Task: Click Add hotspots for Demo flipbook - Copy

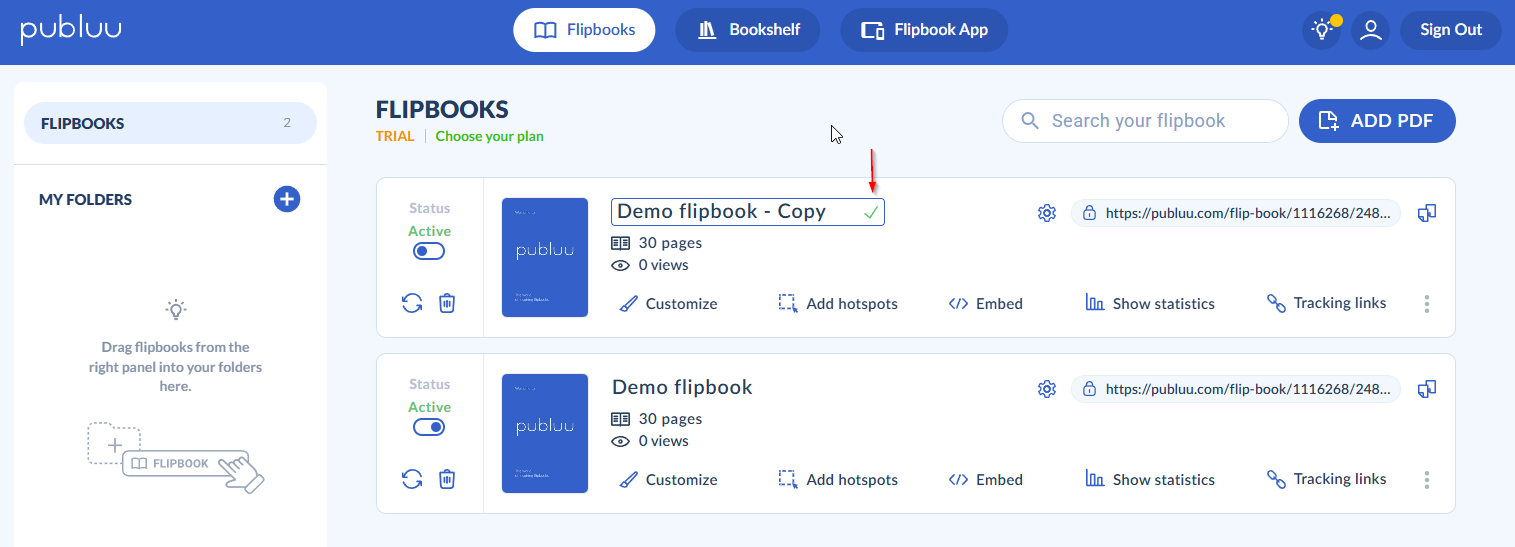Action: coord(838,303)
